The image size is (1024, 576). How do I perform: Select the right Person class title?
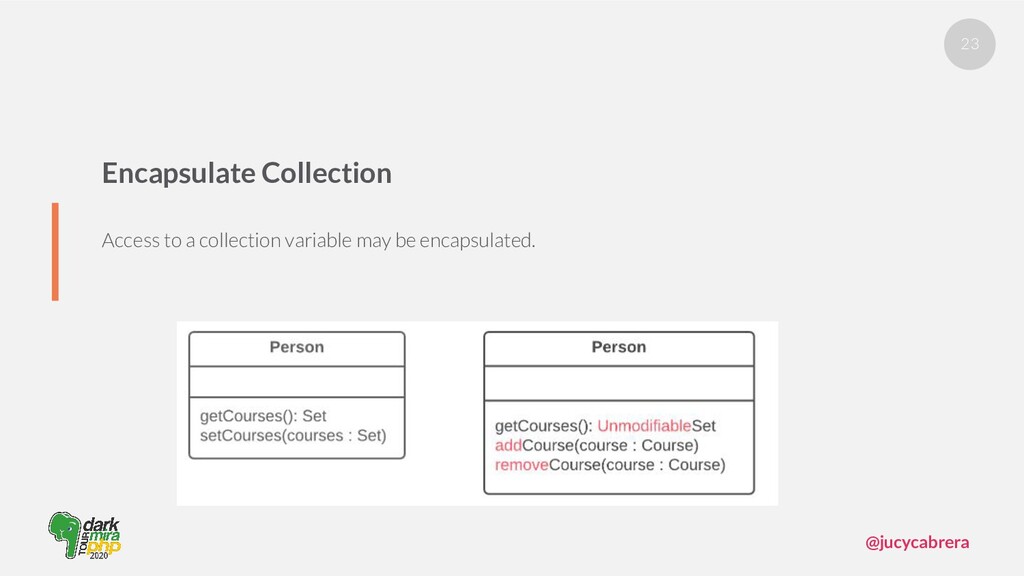pyautogui.click(x=618, y=347)
